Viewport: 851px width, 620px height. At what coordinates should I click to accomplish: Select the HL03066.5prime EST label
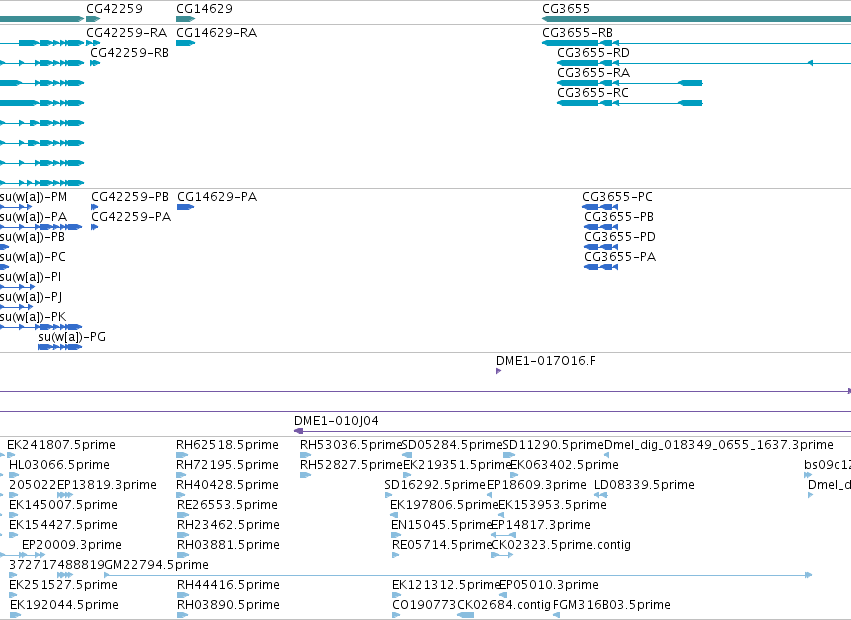59,465
